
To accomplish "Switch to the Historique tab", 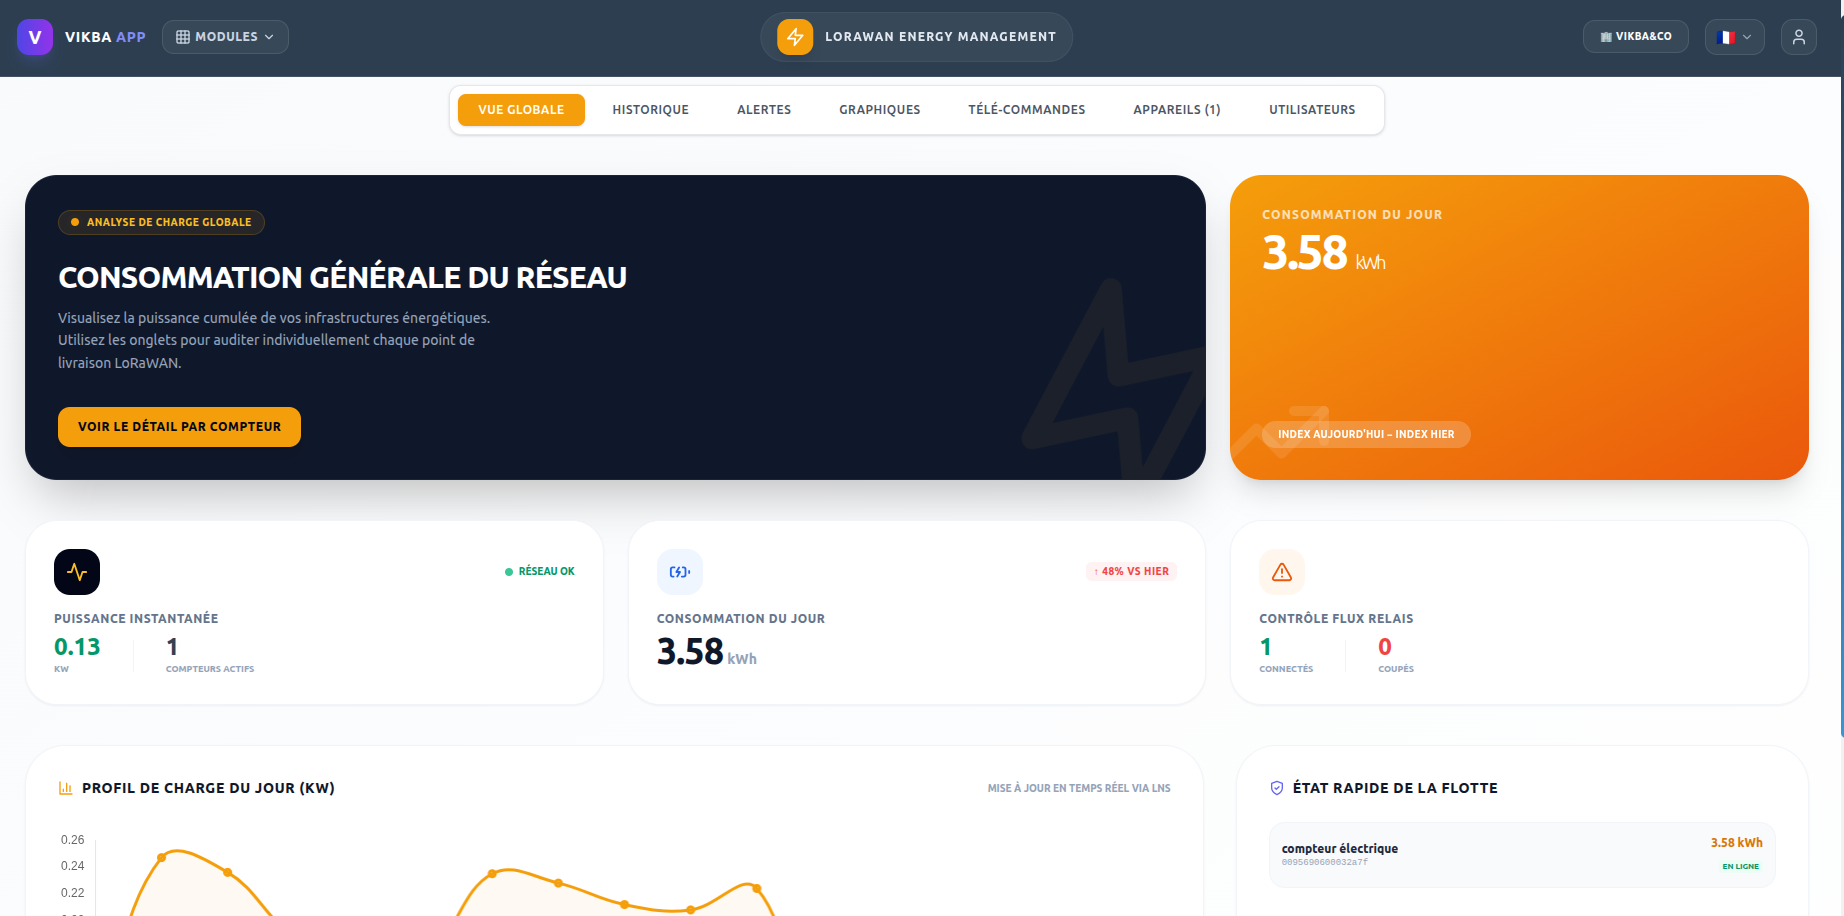I will click(651, 110).
